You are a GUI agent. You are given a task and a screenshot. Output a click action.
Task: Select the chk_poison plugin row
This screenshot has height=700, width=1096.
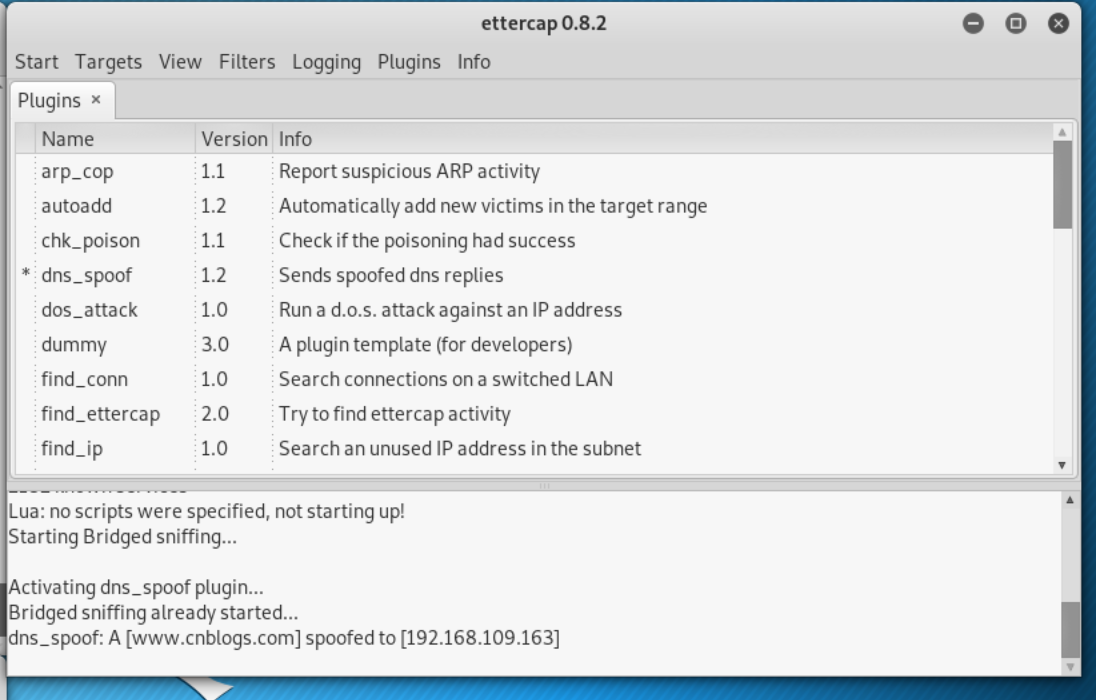tap(534, 241)
